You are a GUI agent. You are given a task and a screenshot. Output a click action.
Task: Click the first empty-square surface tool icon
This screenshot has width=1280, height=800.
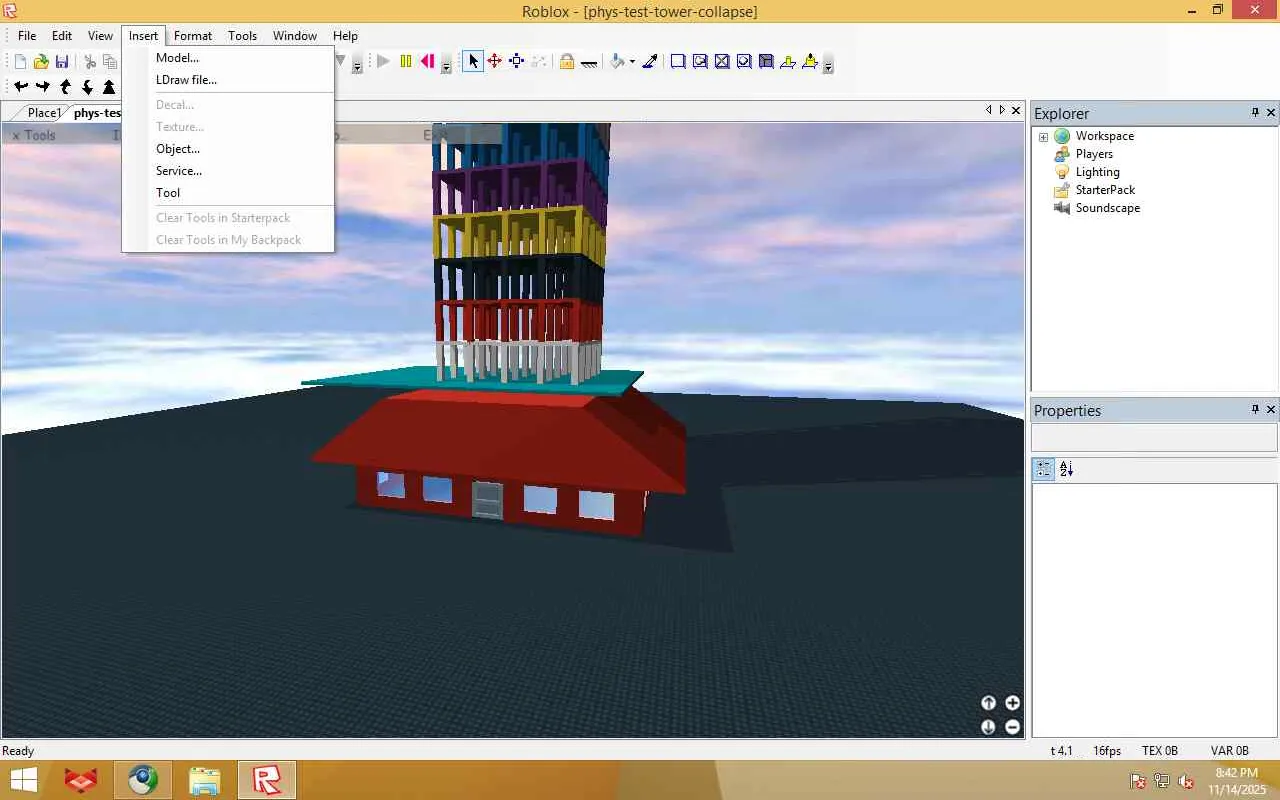click(678, 62)
